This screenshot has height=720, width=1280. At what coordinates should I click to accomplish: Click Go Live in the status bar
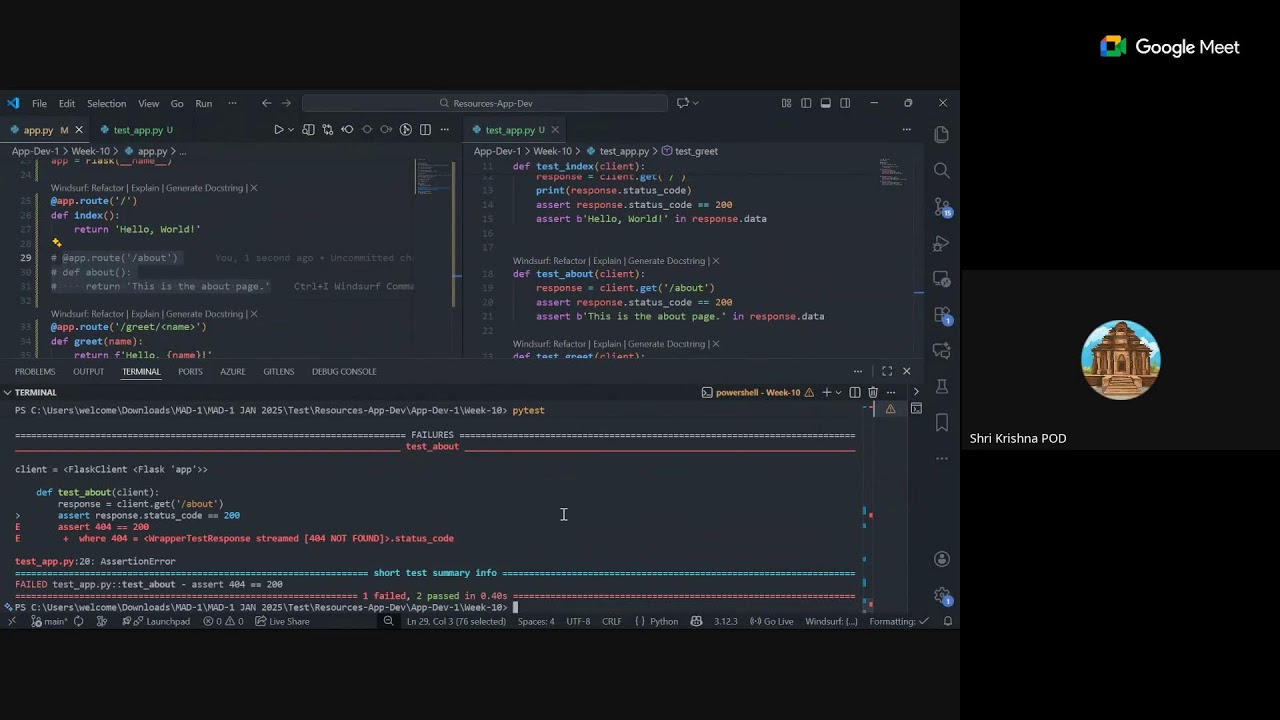coord(772,622)
